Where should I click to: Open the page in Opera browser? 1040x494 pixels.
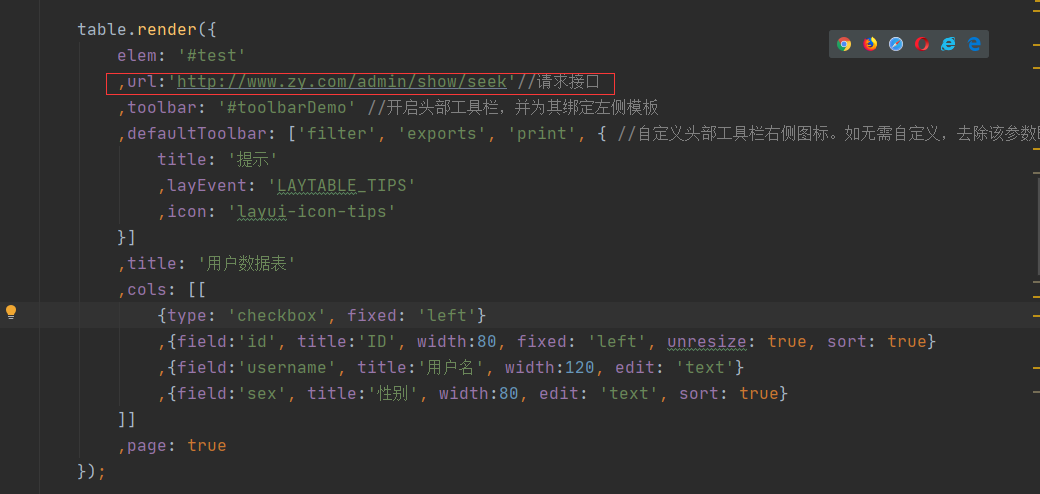click(x=922, y=44)
